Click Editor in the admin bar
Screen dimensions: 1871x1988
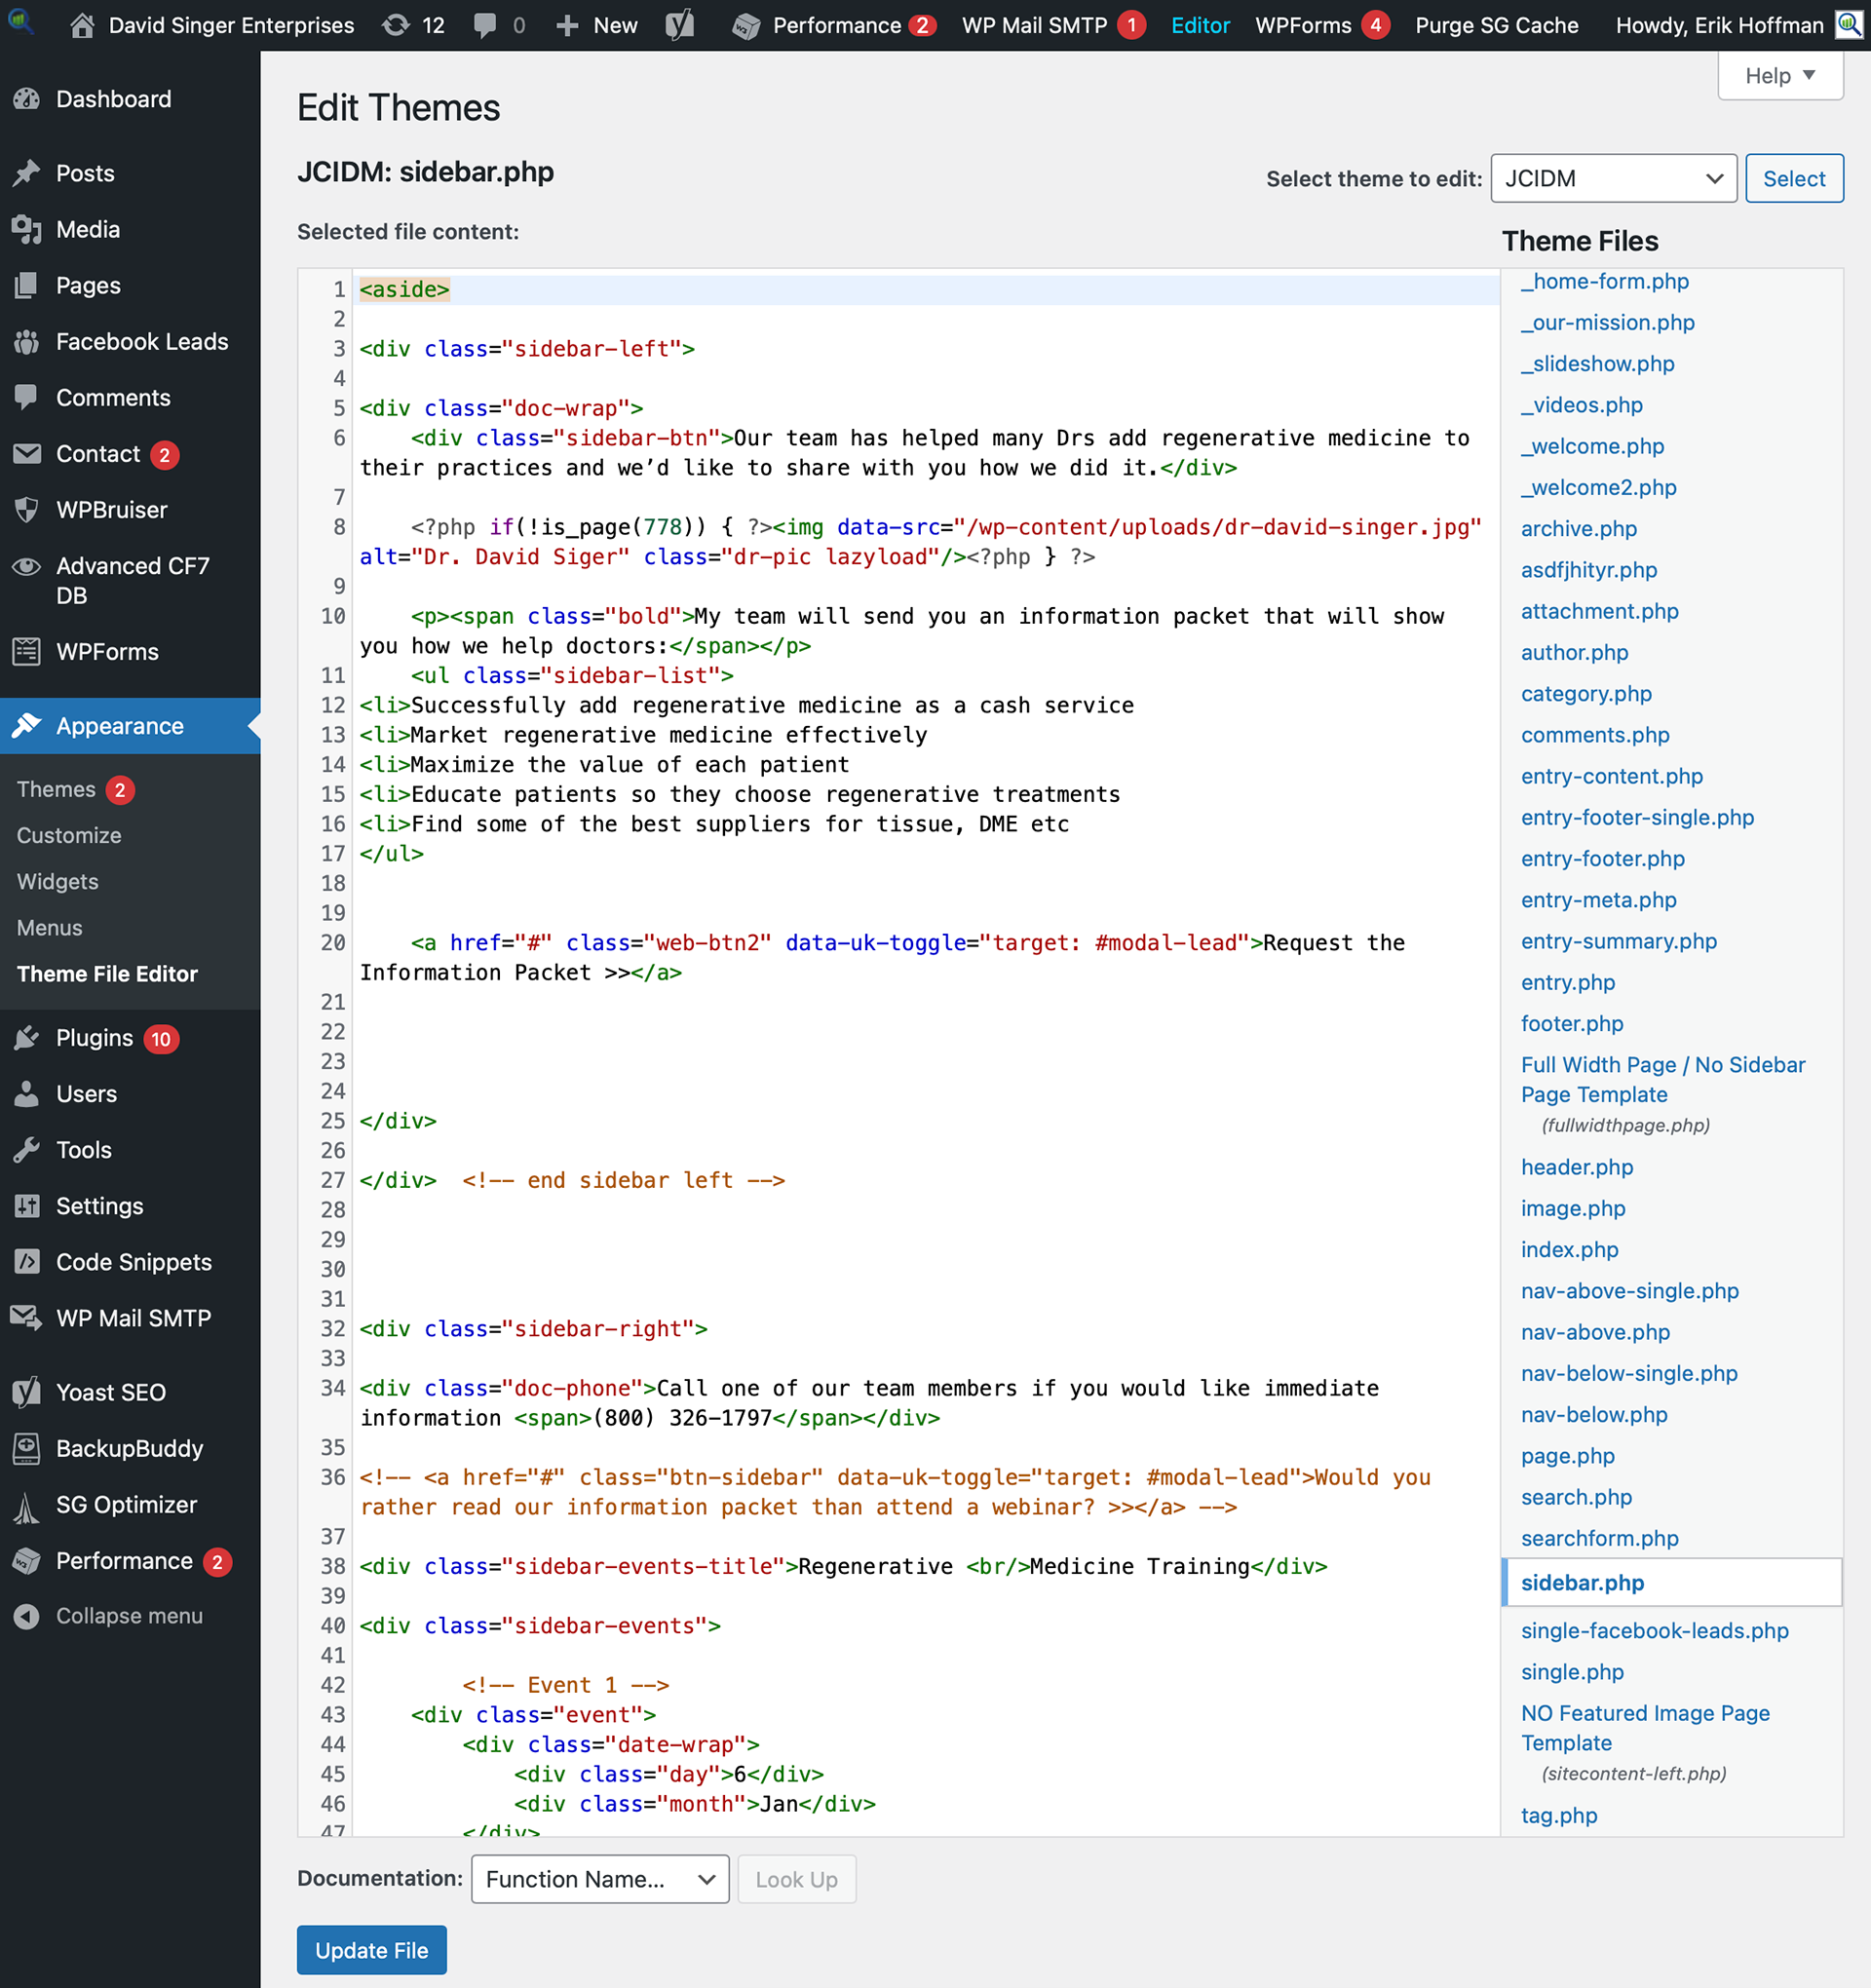[x=1200, y=26]
